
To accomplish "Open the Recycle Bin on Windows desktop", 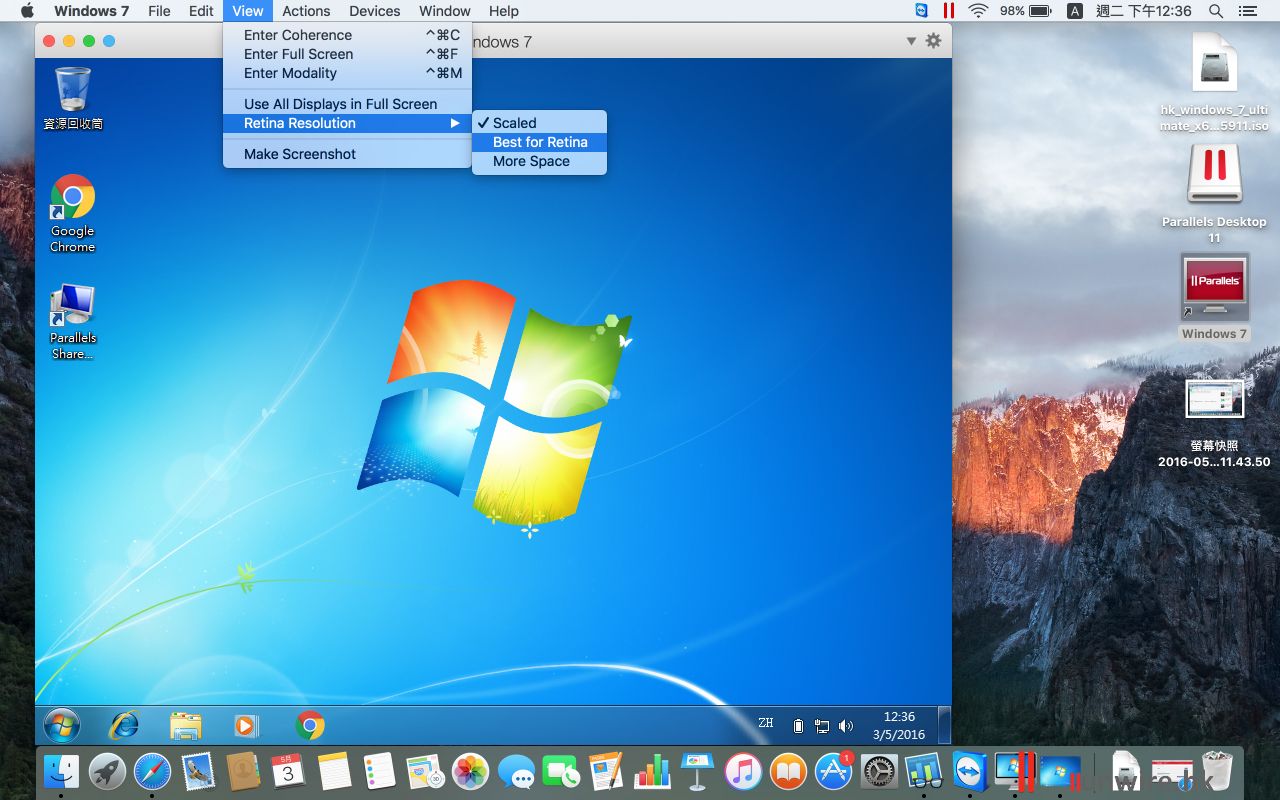I will [x=73, y=90].
